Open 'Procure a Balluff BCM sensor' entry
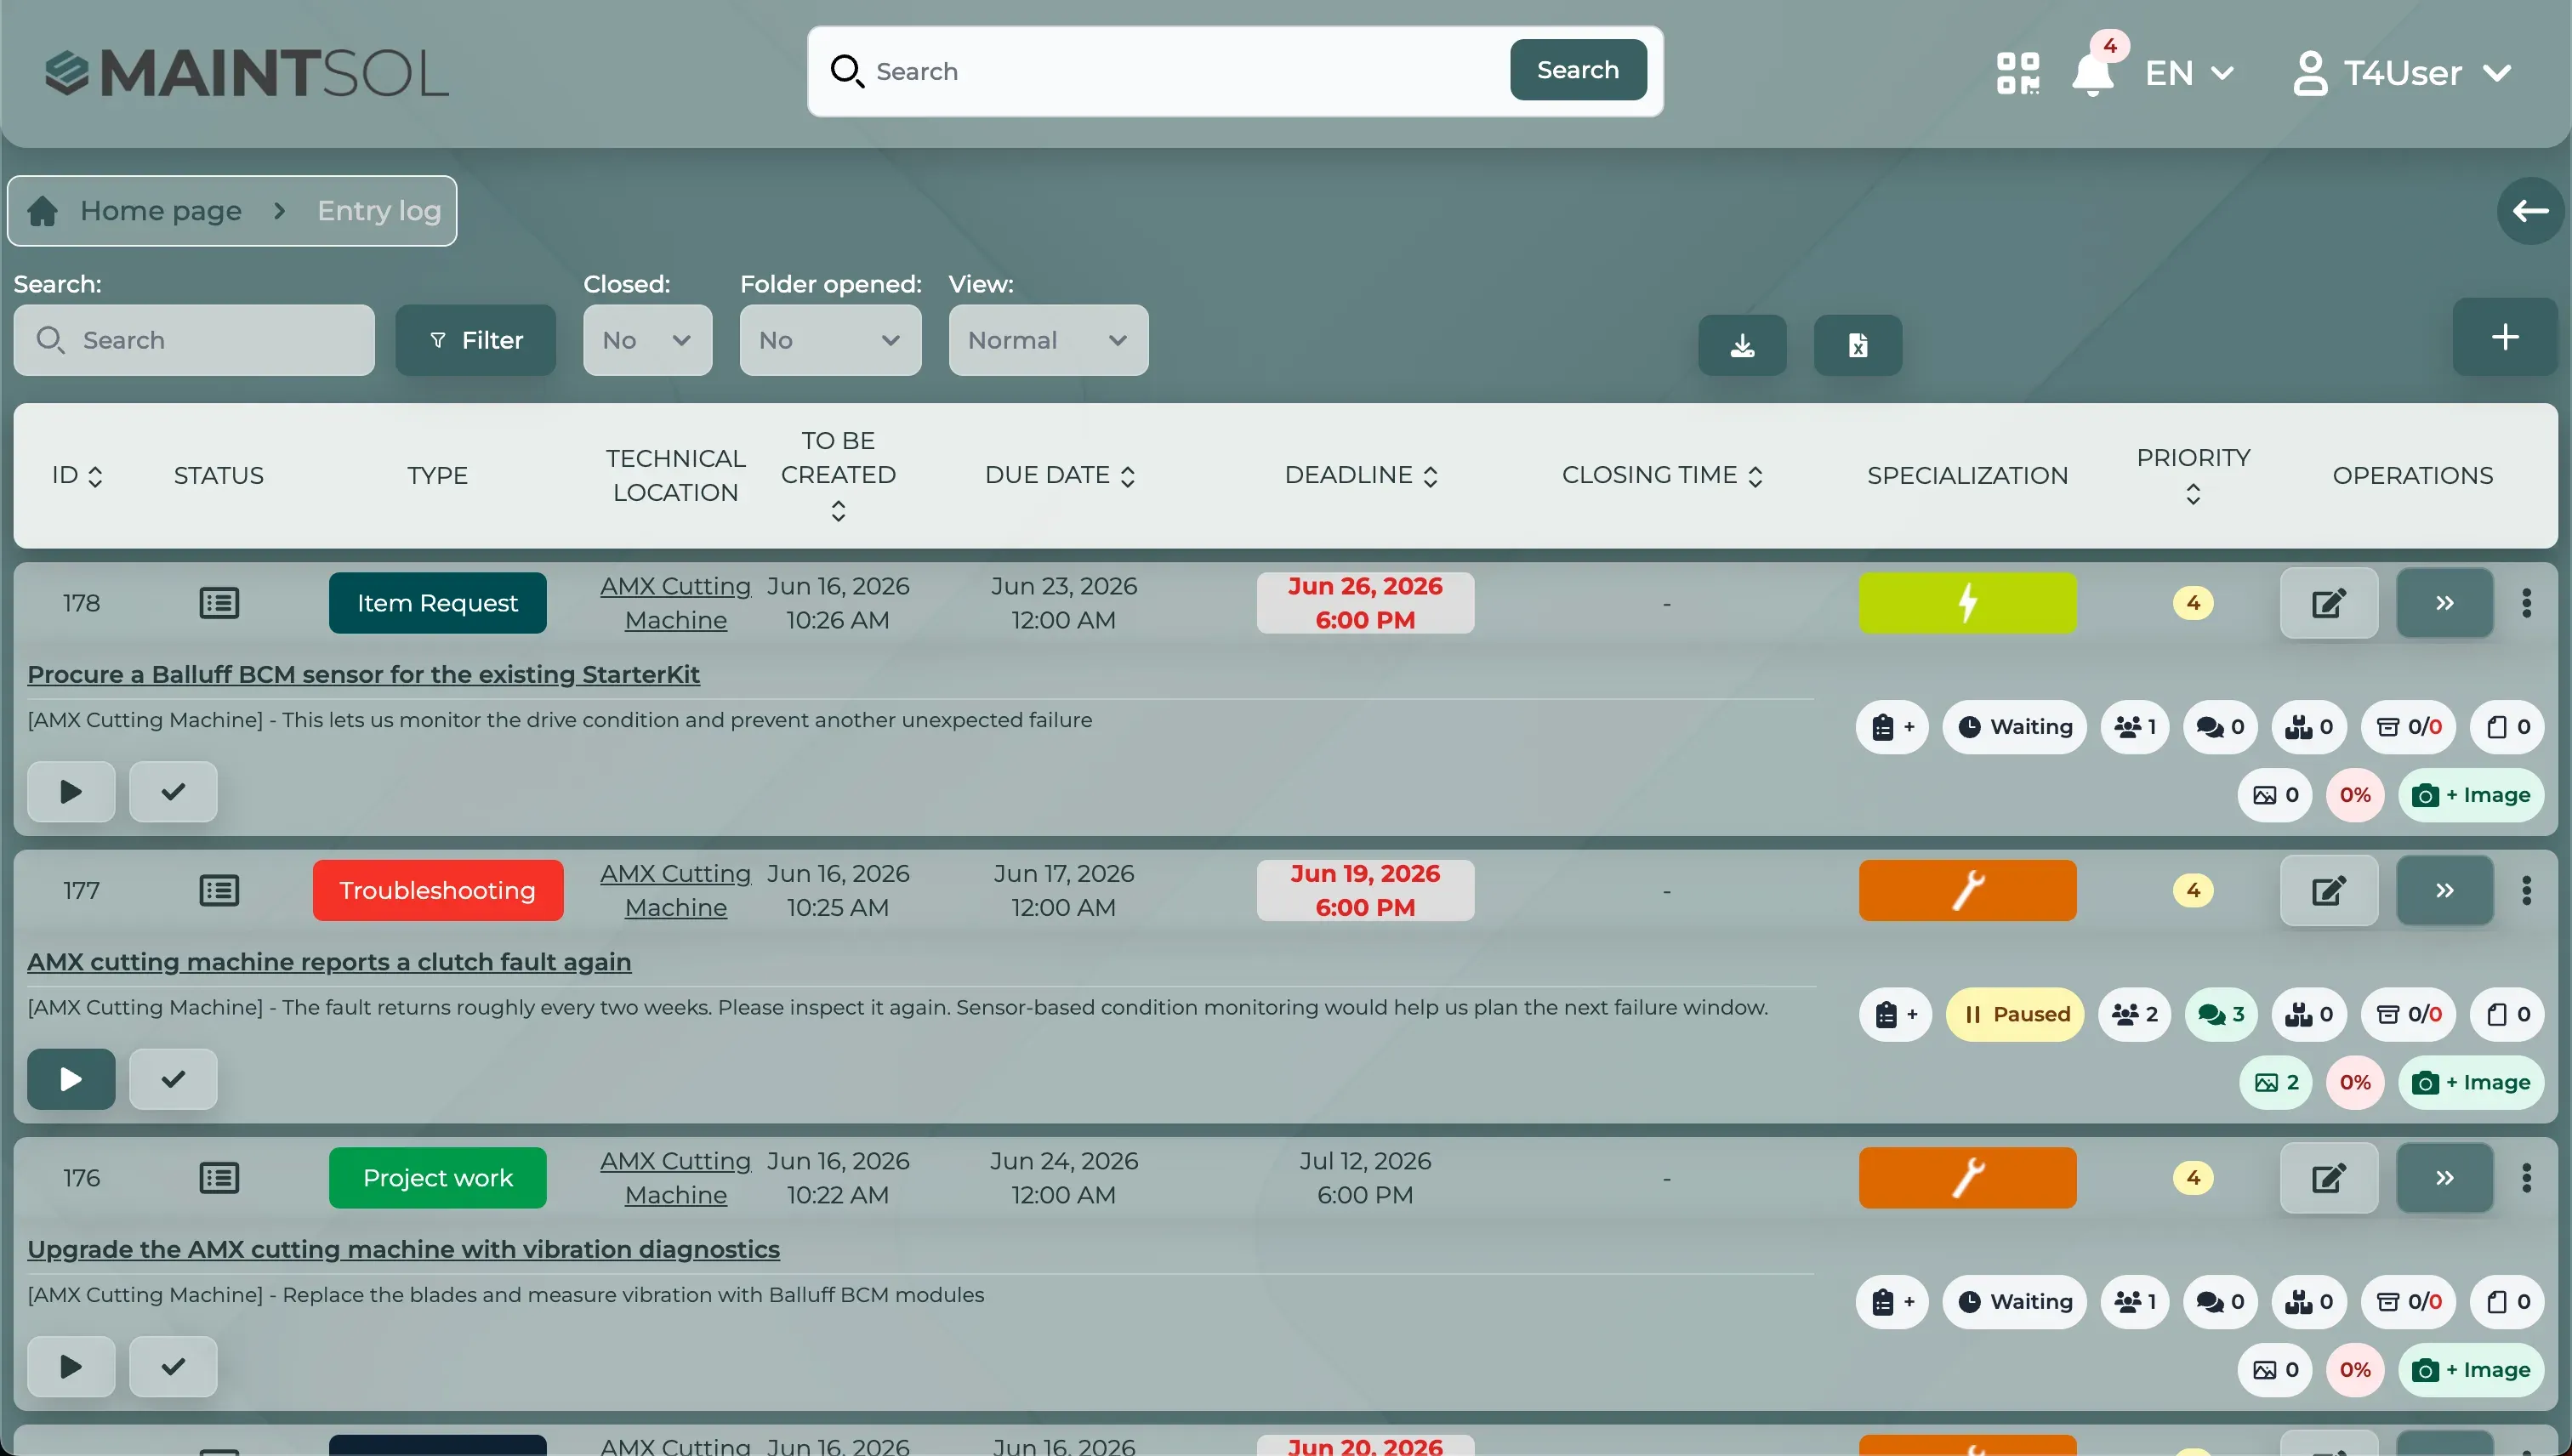 point(363,675)
